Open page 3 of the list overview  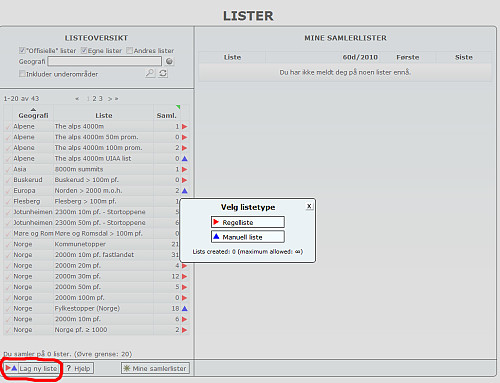(100, 99)
